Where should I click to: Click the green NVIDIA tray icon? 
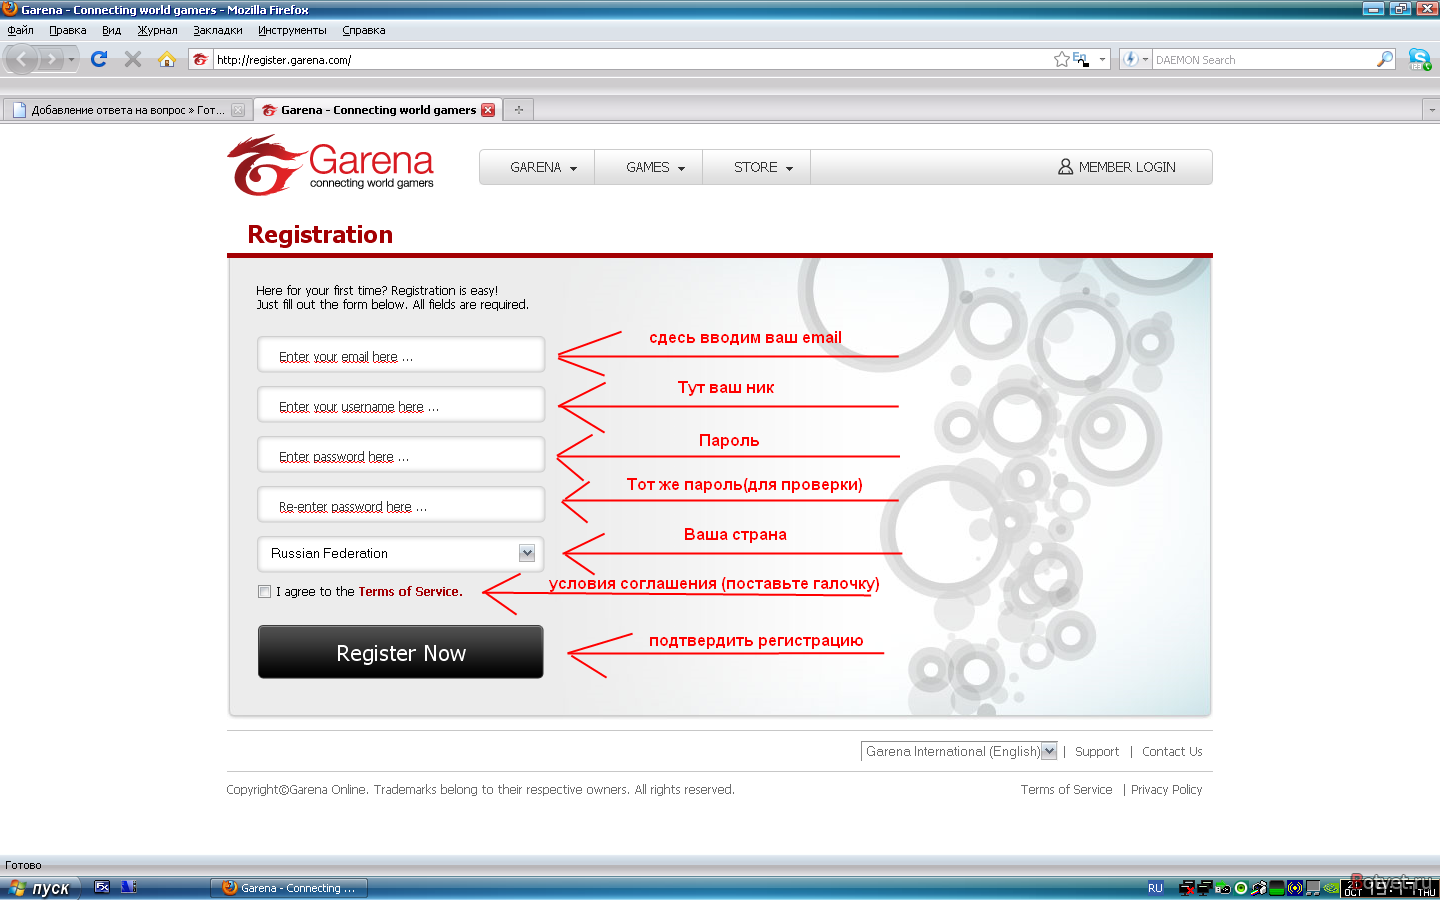(x=1331, y=888)
